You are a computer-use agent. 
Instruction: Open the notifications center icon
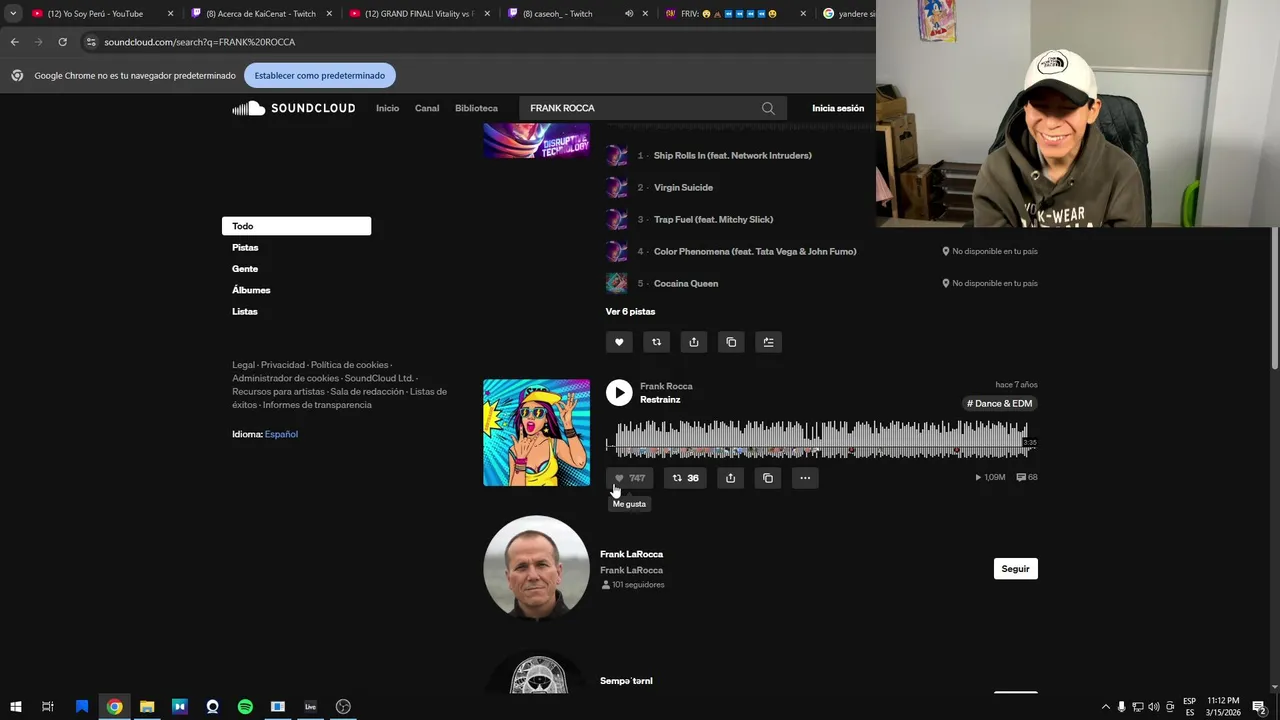(1259, 707)
